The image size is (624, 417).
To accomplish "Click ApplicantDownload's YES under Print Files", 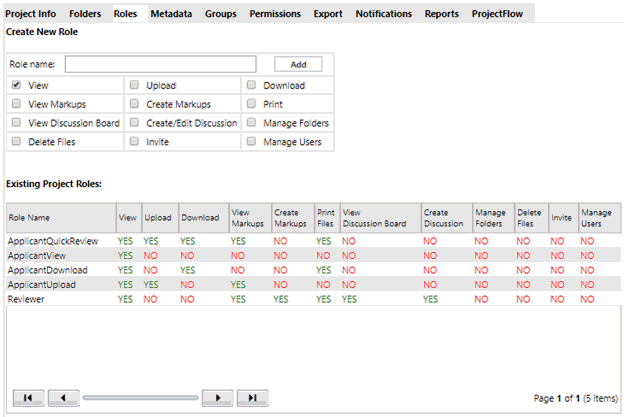I will coord(324,270).
